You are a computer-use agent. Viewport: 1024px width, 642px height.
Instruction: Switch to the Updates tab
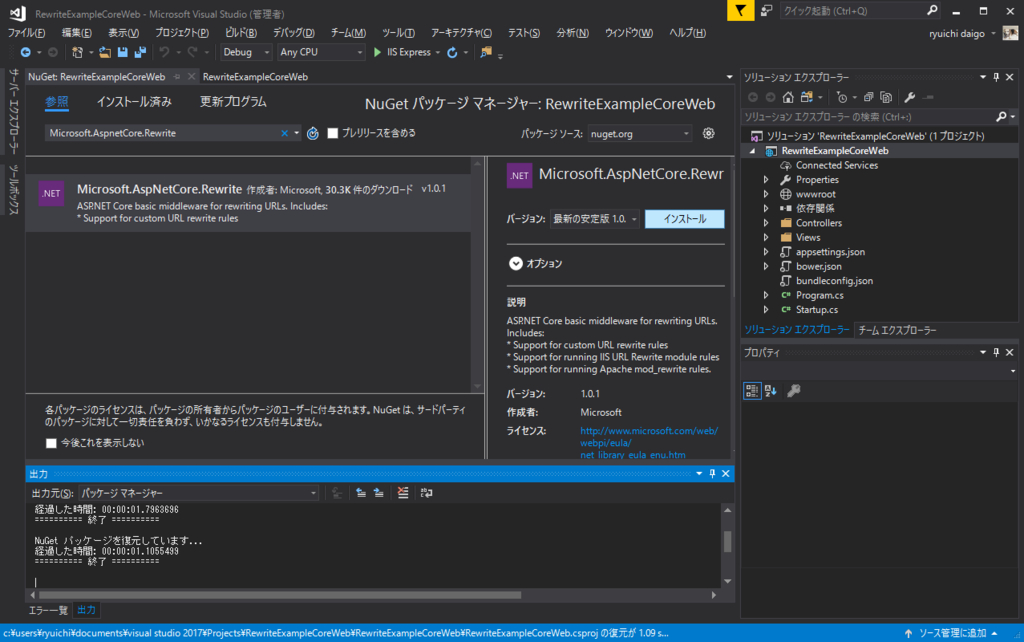233,102
